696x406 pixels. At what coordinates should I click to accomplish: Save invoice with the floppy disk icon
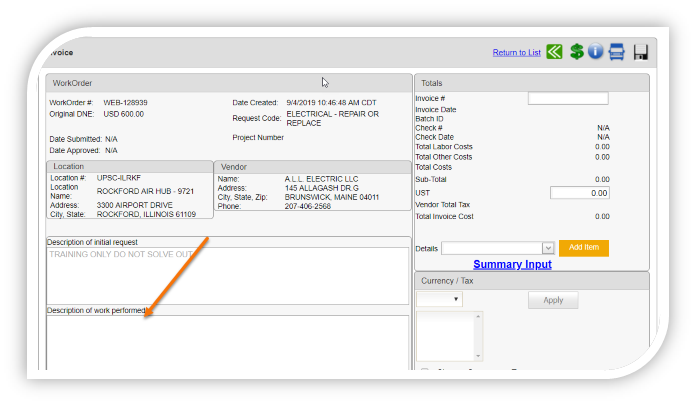tap(641, 52)
